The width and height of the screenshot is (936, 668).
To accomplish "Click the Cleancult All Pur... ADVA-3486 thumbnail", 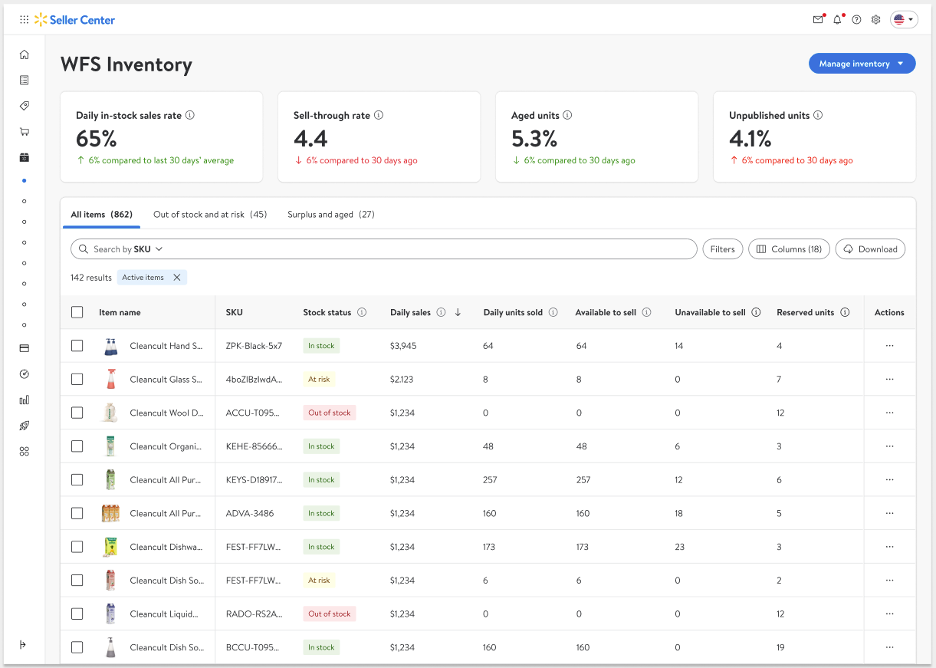I will pos(110,513).
